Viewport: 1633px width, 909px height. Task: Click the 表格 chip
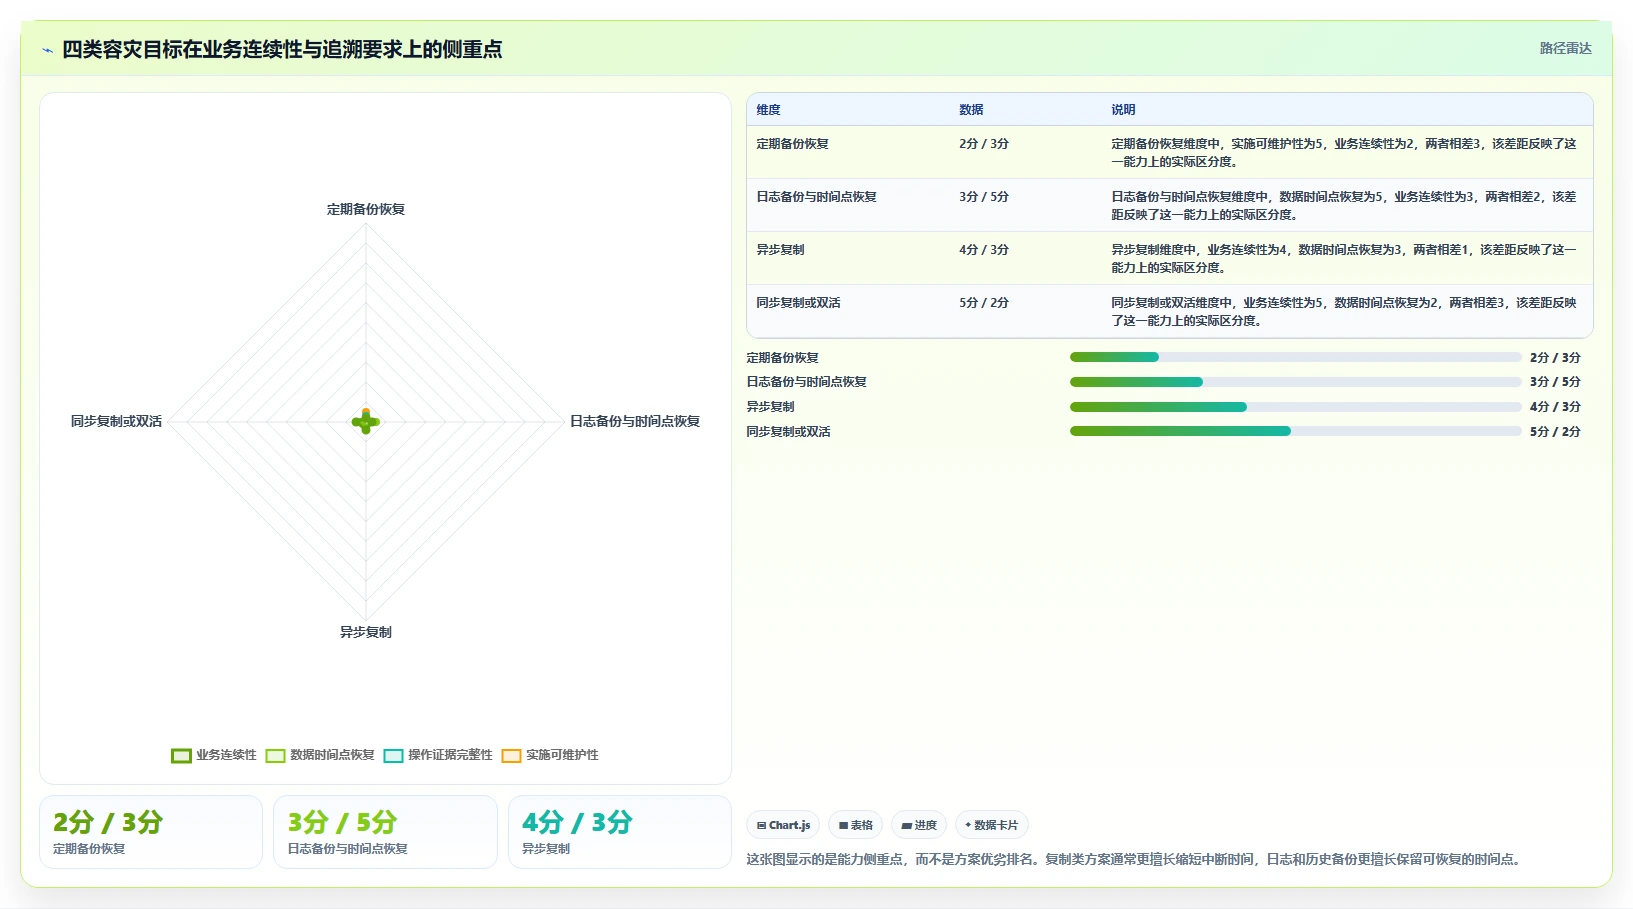click(855, 825)
